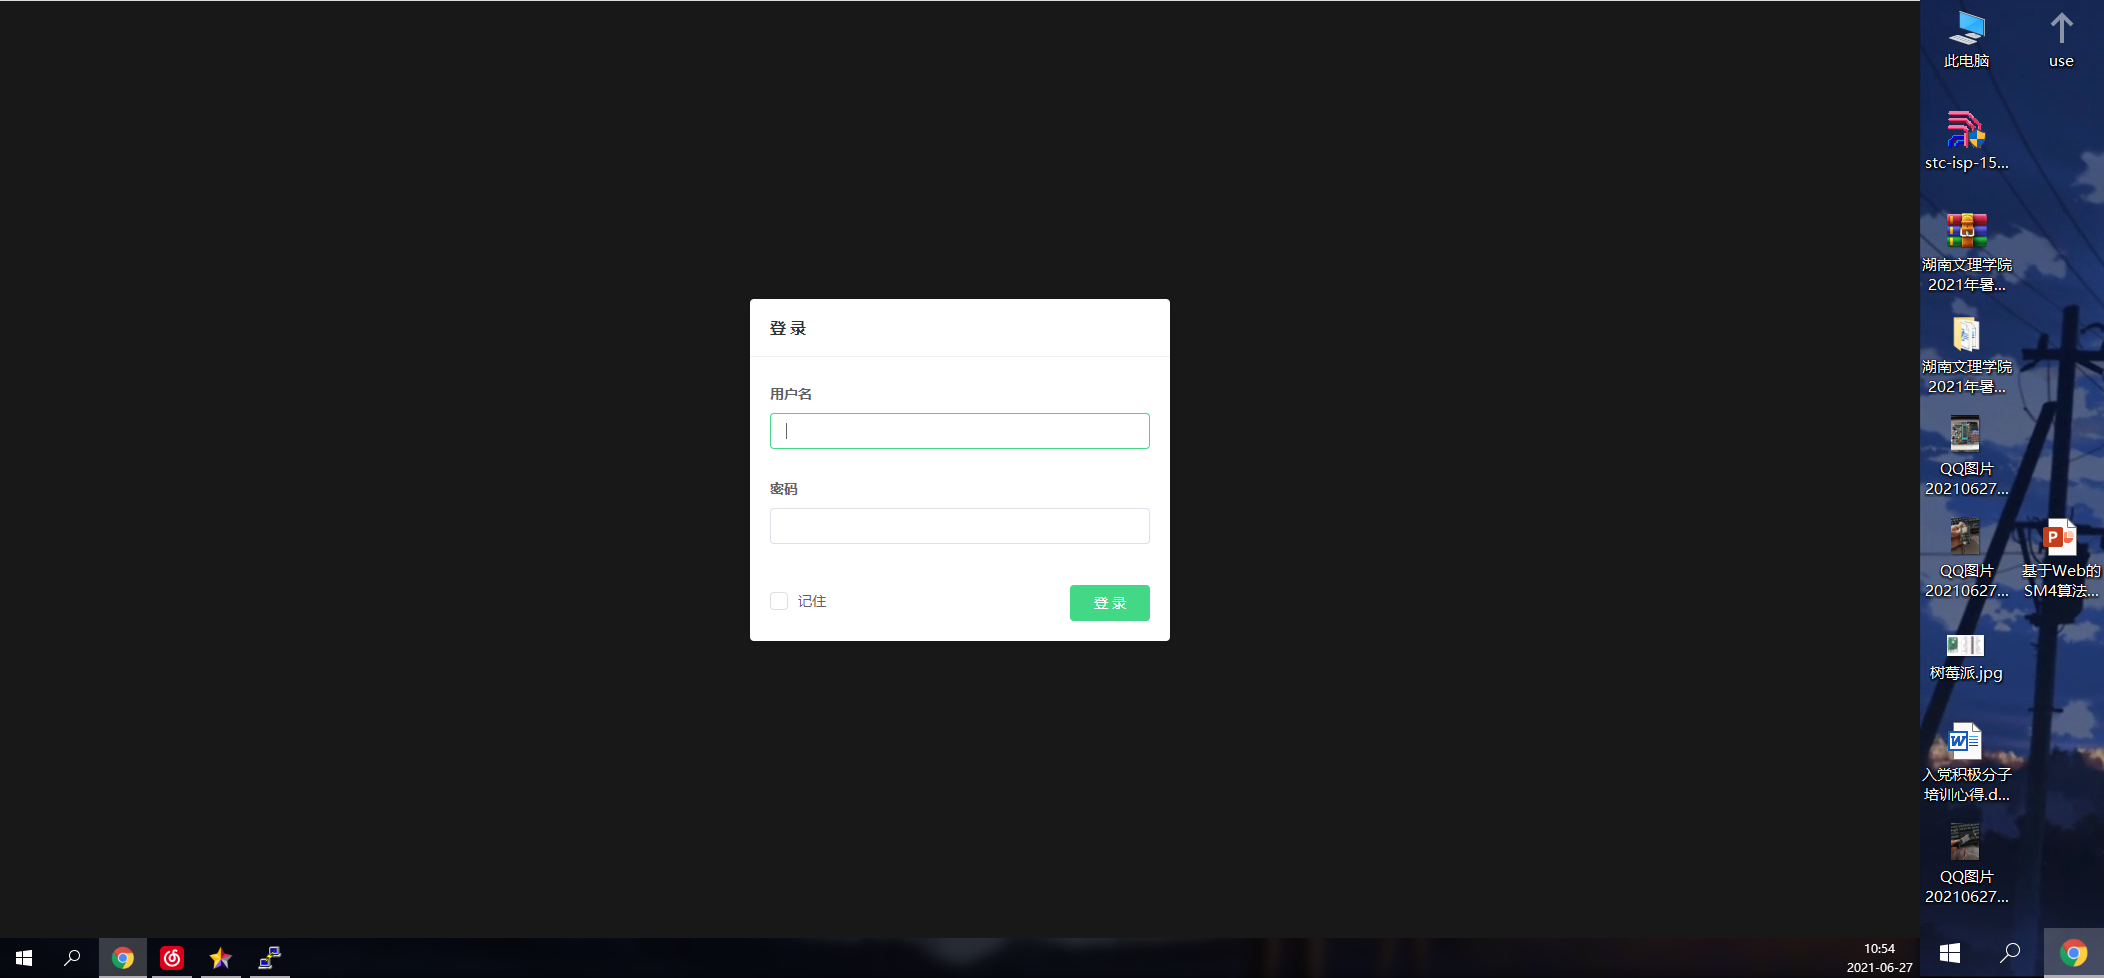Select the 基于Web的SM4算法 PowerPoint file

2061,559
